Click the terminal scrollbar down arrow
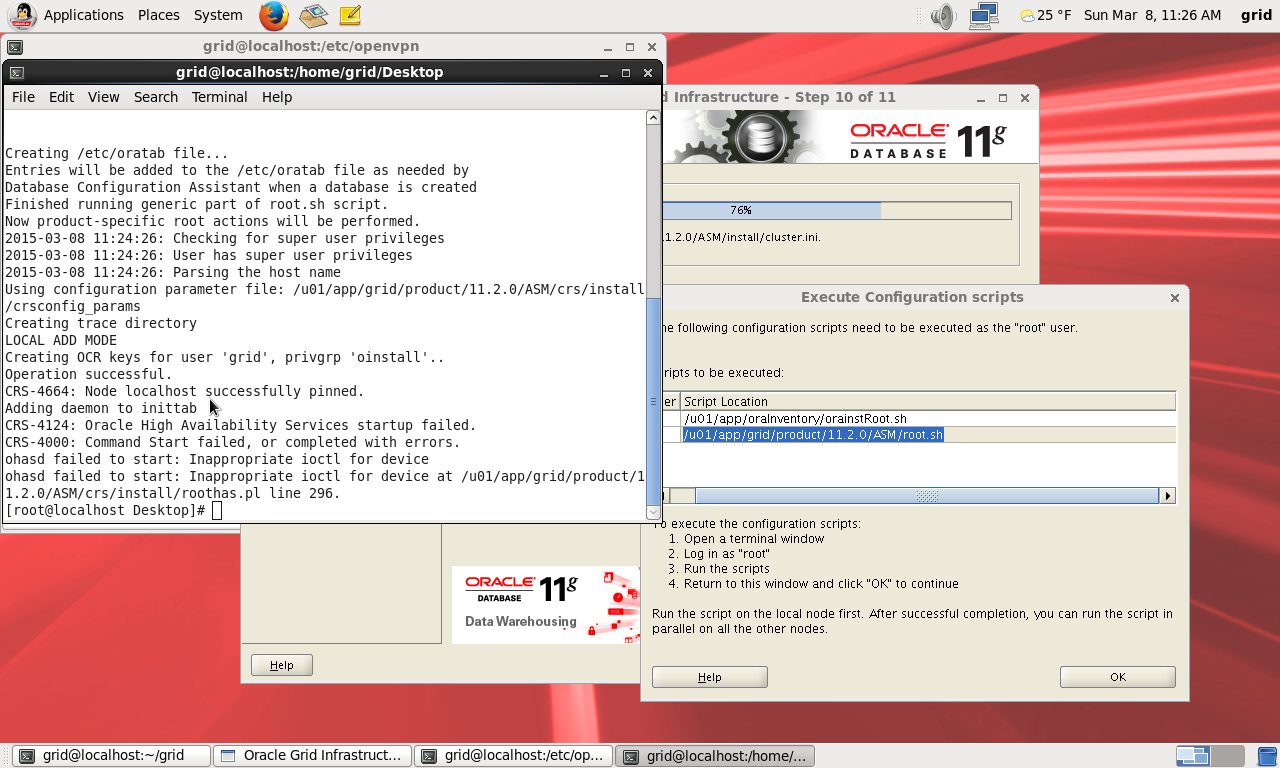Viewport: 1280px width, 768px height. (653, 513)
